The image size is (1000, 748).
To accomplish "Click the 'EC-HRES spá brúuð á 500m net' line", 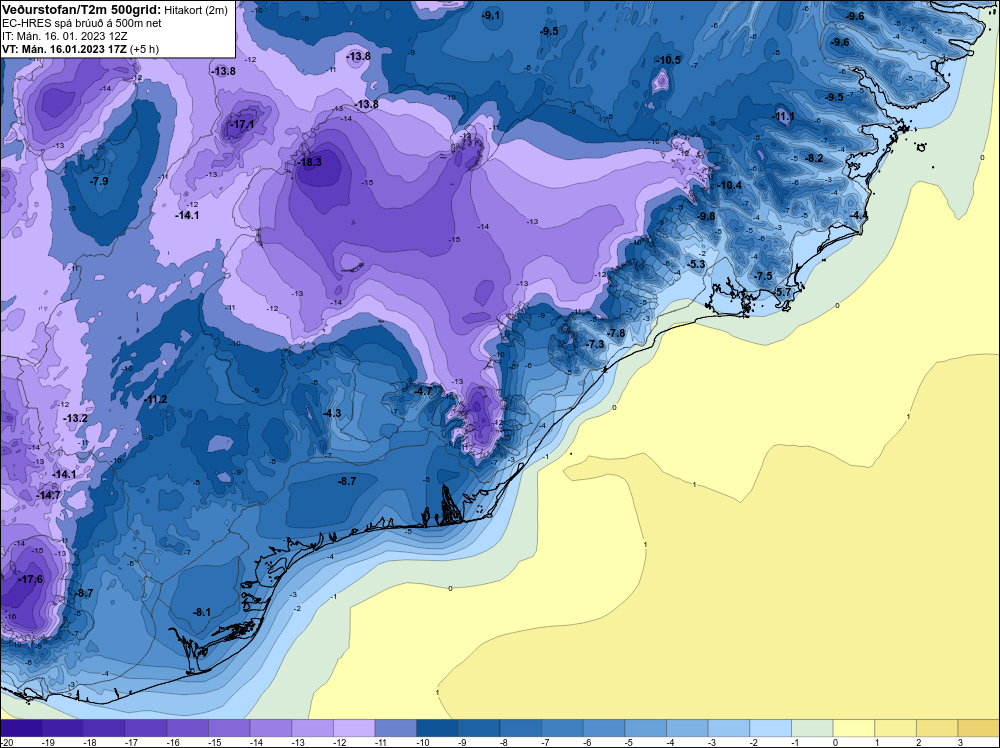I will (x=81, y=23).
